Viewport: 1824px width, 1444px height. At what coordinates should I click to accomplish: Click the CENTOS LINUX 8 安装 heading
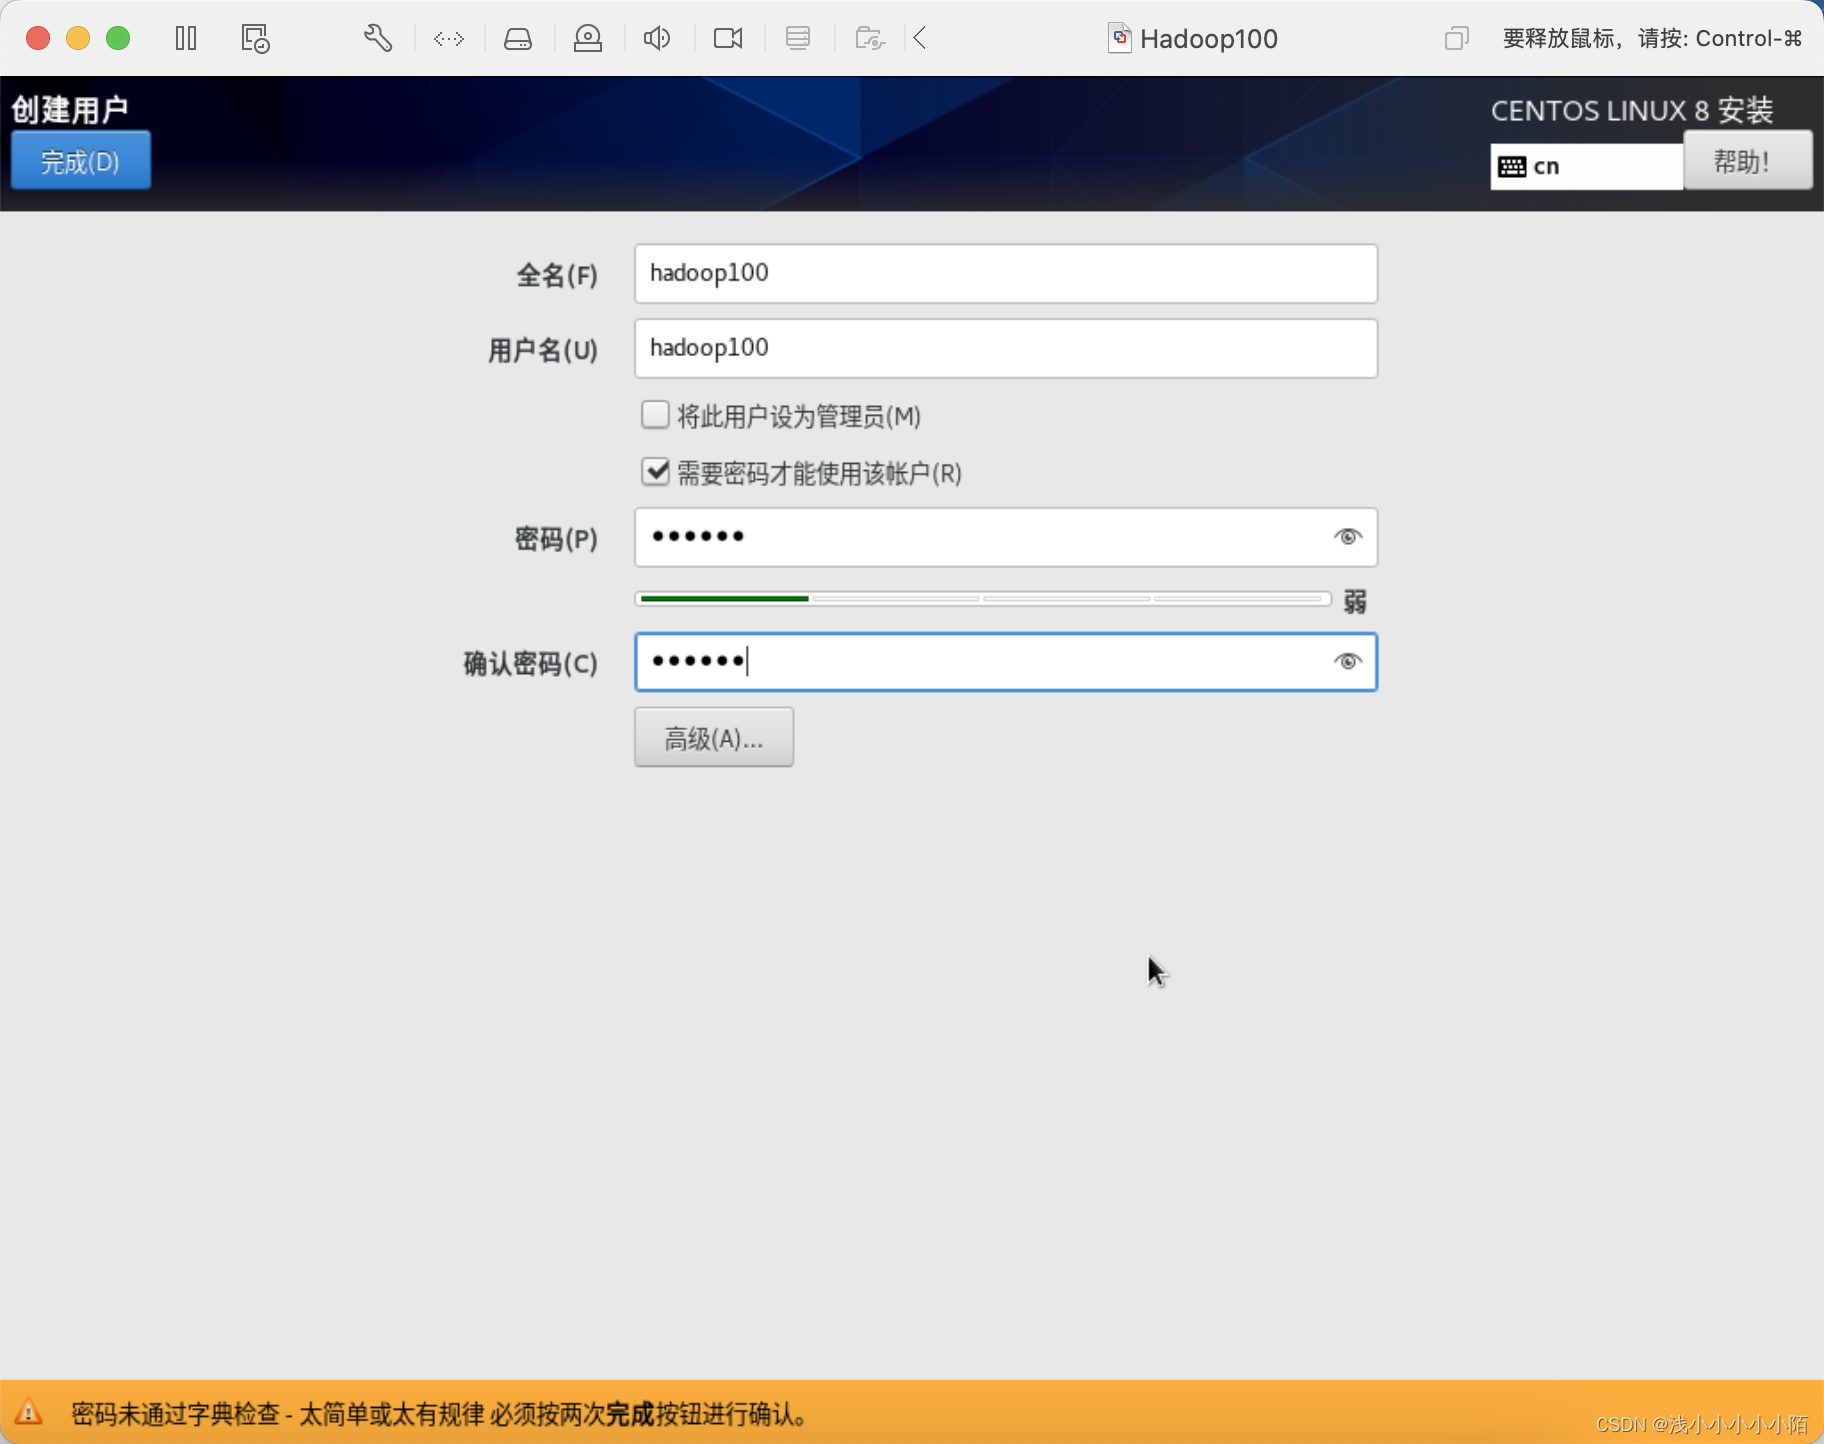[1632, 110]
